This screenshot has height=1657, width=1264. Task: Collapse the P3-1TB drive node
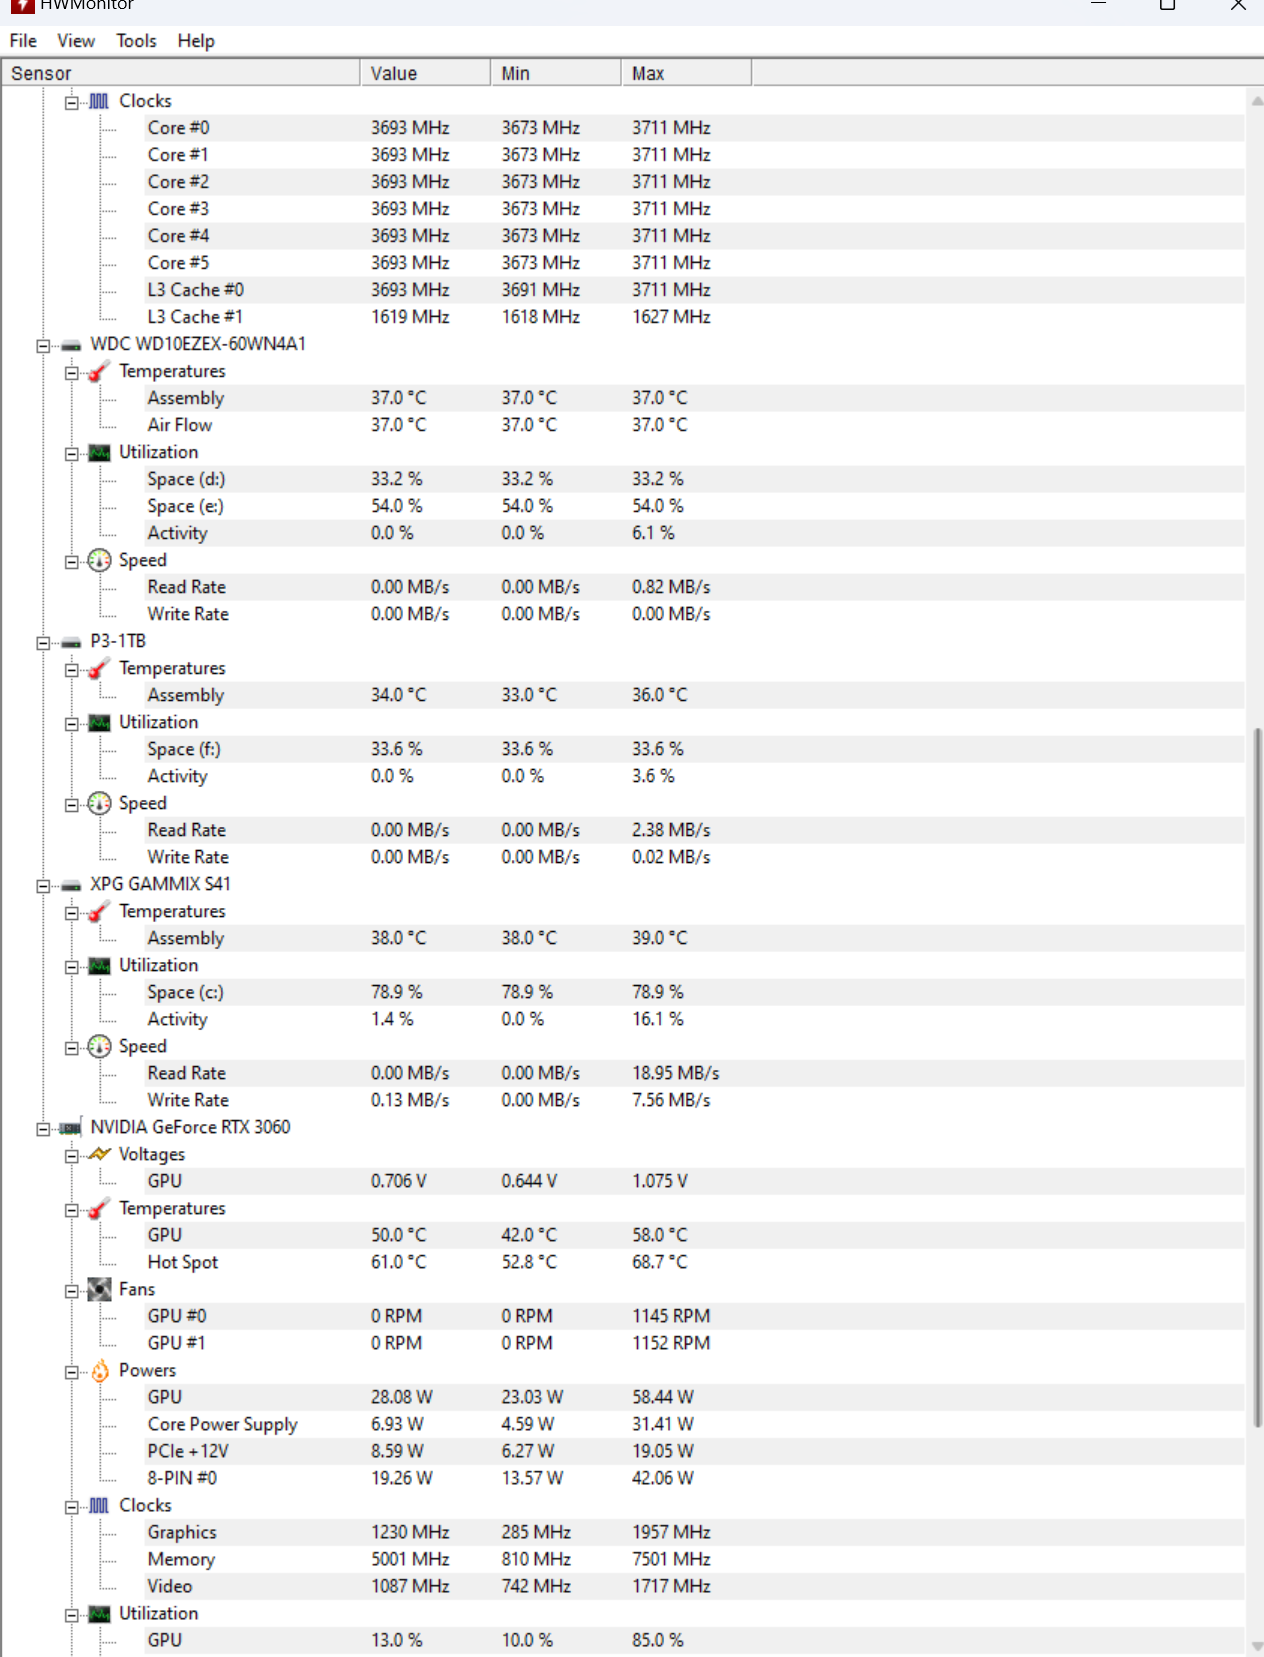43,642
